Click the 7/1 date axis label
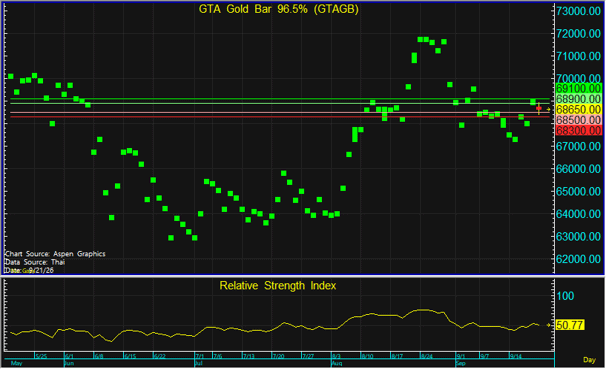This screenshot has width=606, height=369. [x=199, y=356]
